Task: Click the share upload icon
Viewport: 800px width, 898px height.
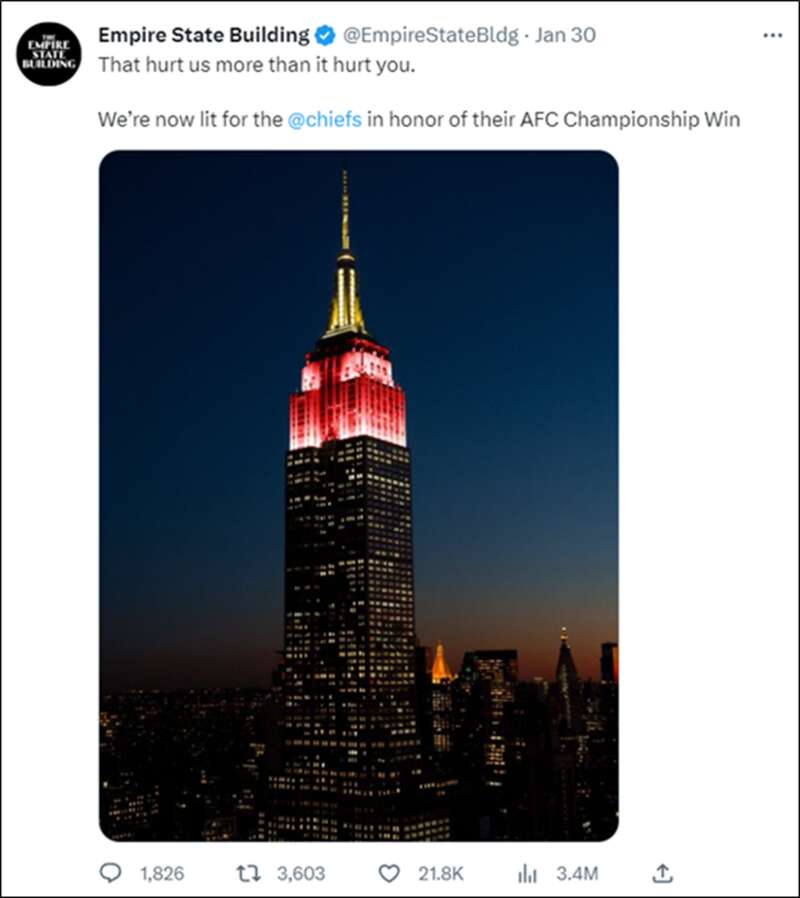Action: pyautogui.click(x=661, y=873)
